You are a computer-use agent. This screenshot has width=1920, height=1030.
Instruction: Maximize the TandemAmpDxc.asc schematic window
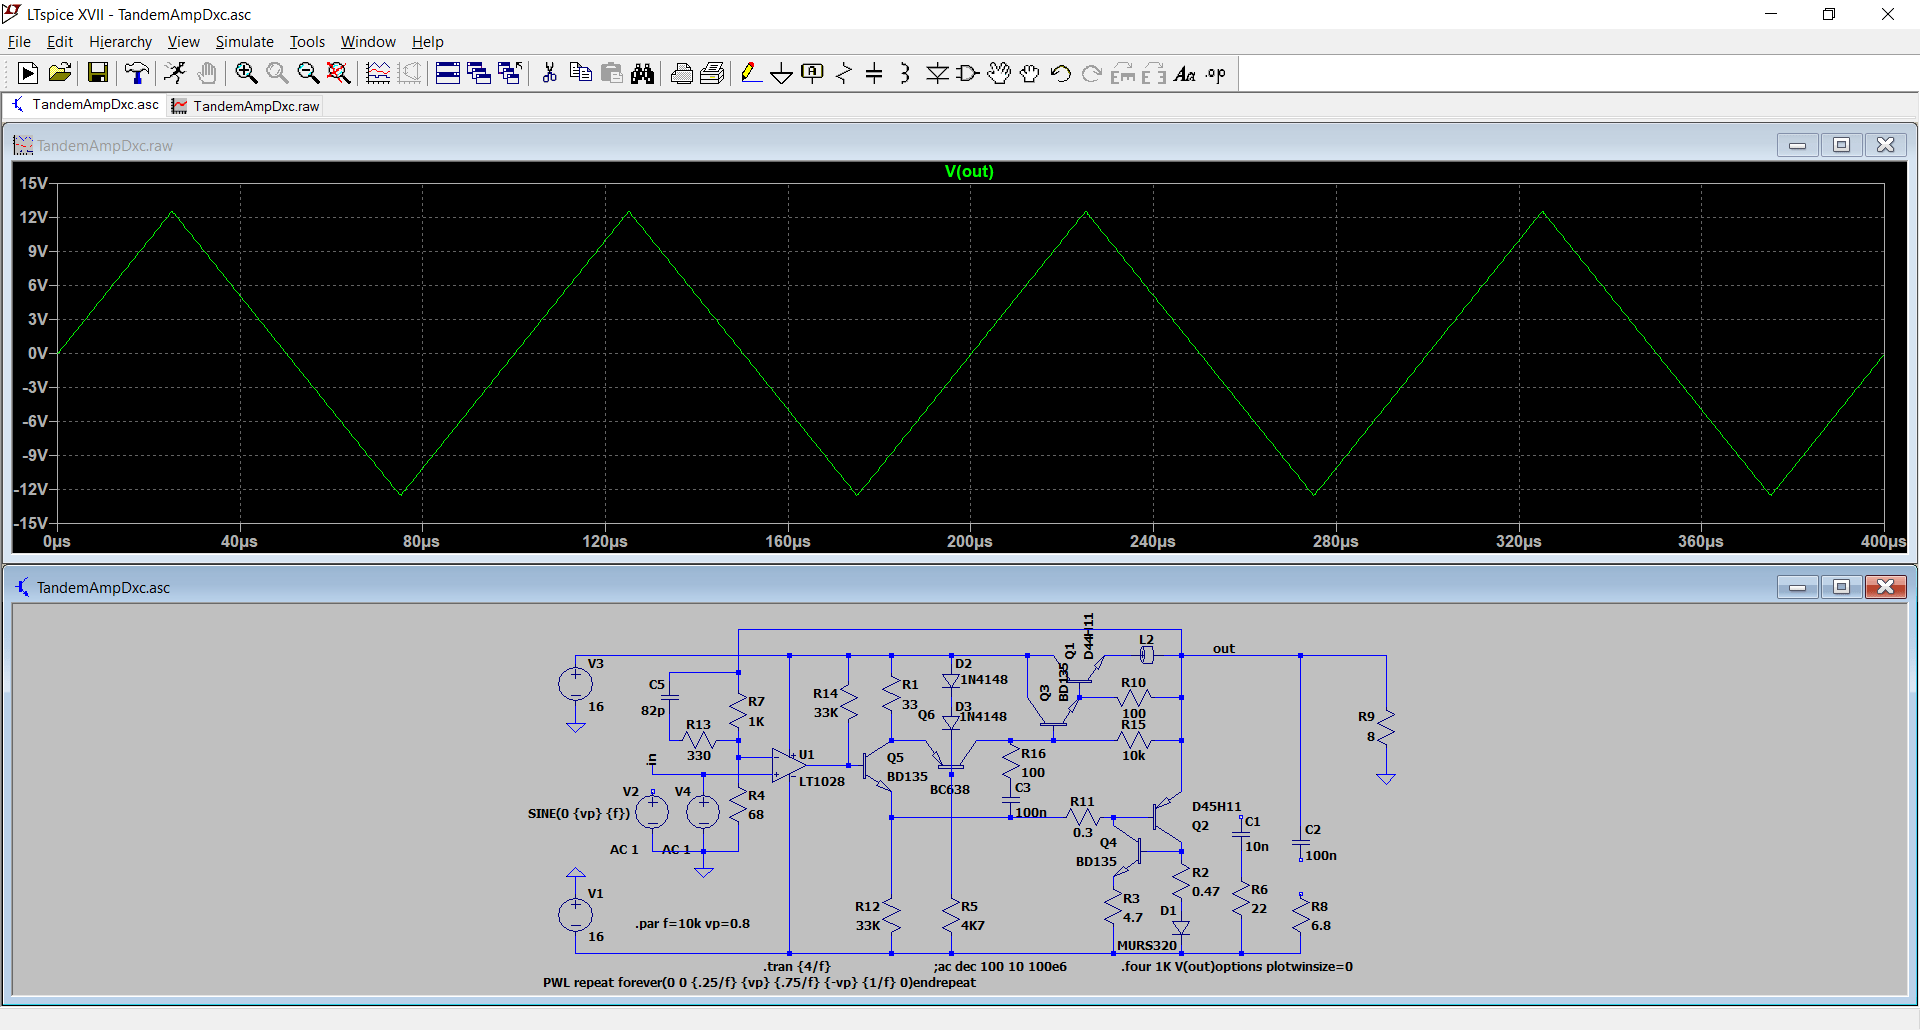(x=1841, y=587)
